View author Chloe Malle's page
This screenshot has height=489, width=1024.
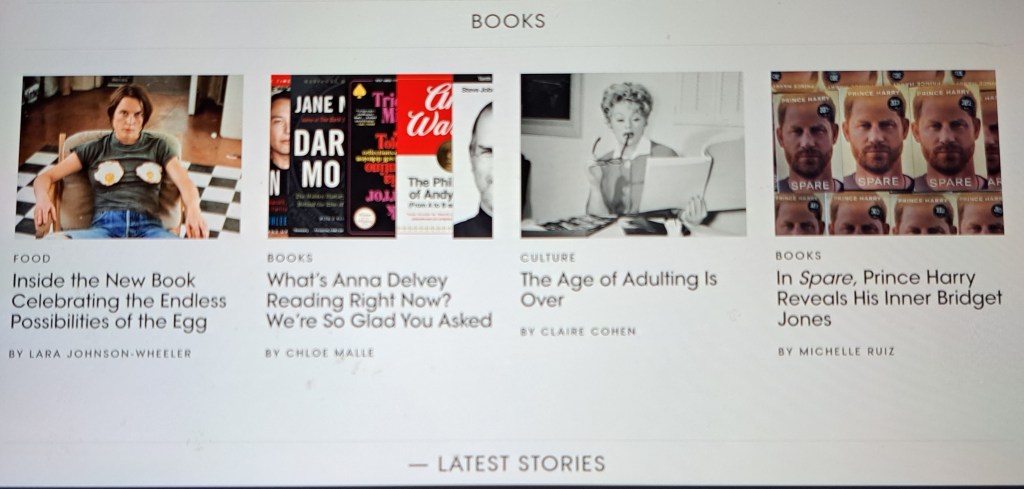(x=319, y=353)
